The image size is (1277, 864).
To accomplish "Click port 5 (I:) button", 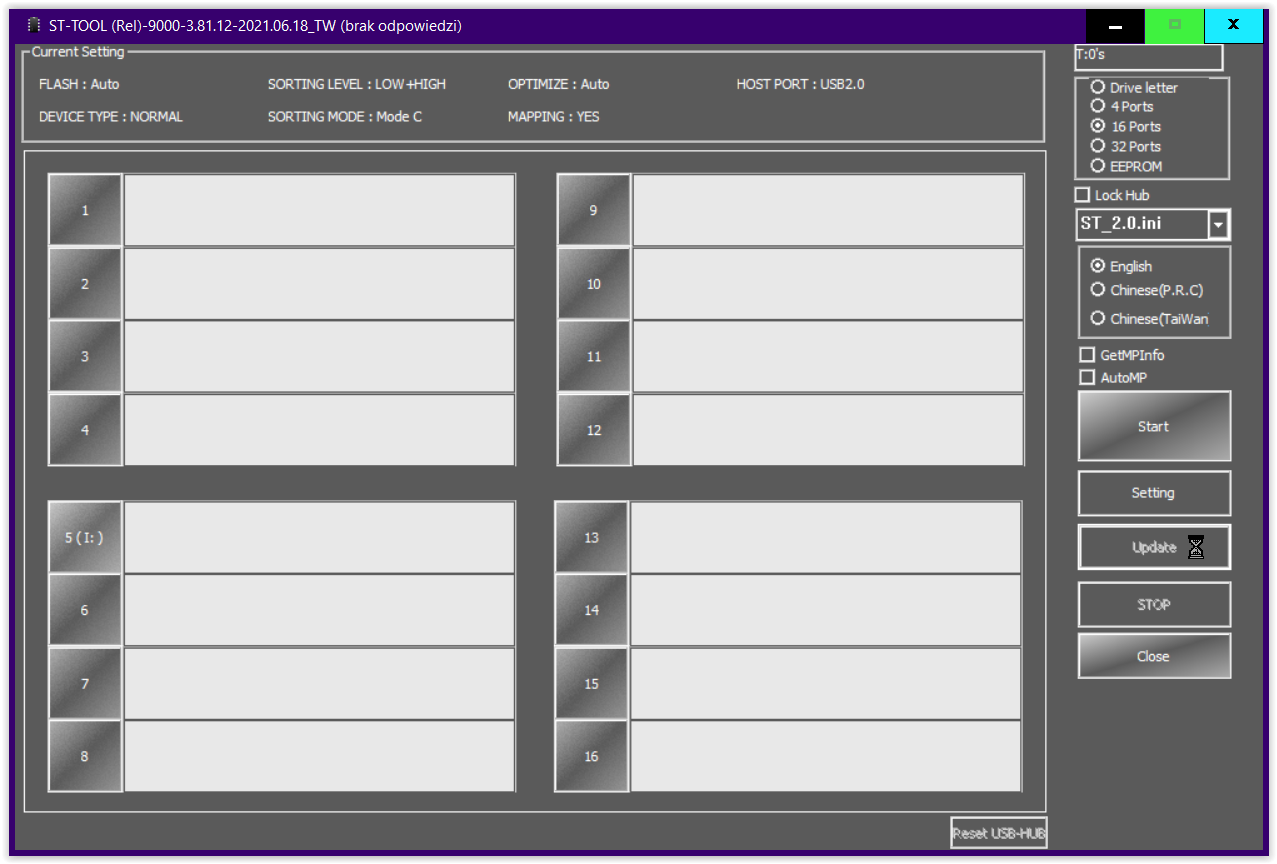I will pyautogui.click(x=85, y=537).
